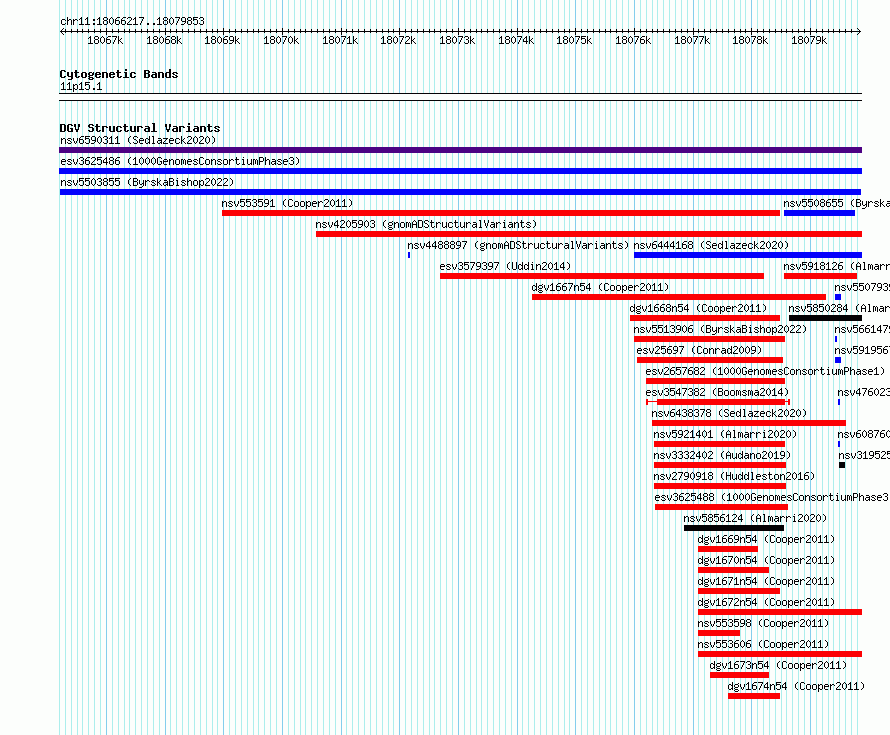890x735 pixels.
Task: Open variant nsv4205903 (gnomADStructuralVariants)
Action: pos(426,224)
